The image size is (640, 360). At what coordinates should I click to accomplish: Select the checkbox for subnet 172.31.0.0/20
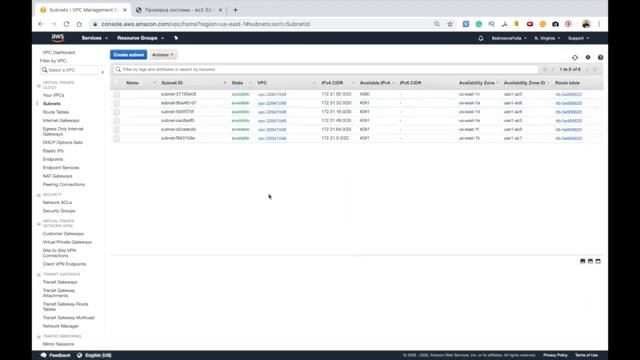(117, 138)
